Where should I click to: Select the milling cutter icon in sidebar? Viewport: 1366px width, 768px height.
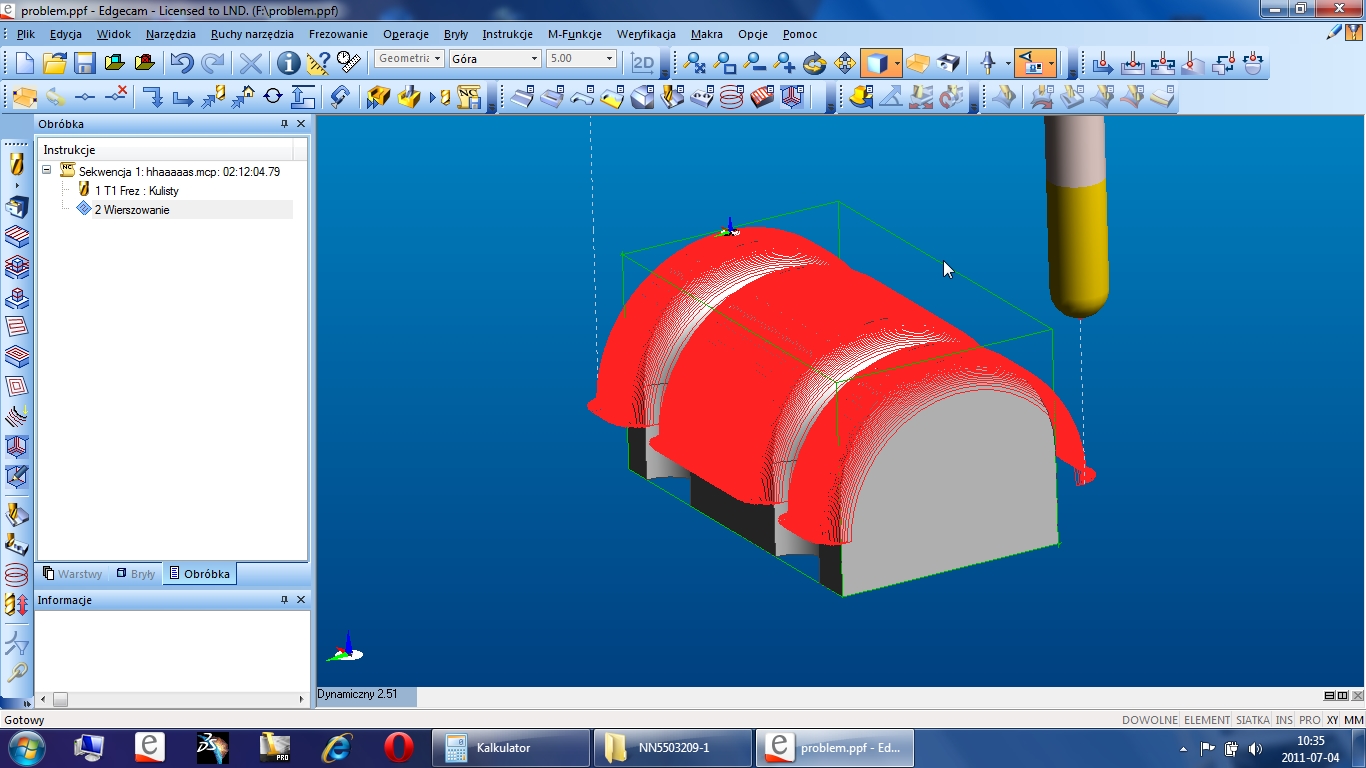coord(16,164)
